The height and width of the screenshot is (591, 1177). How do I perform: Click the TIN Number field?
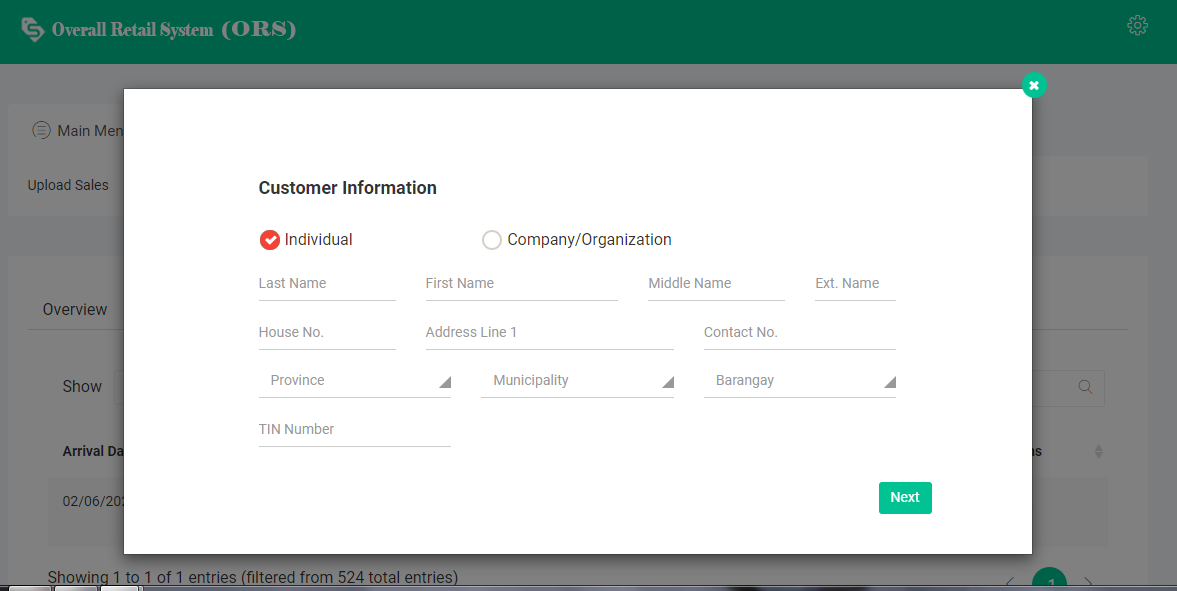[354, 430]
